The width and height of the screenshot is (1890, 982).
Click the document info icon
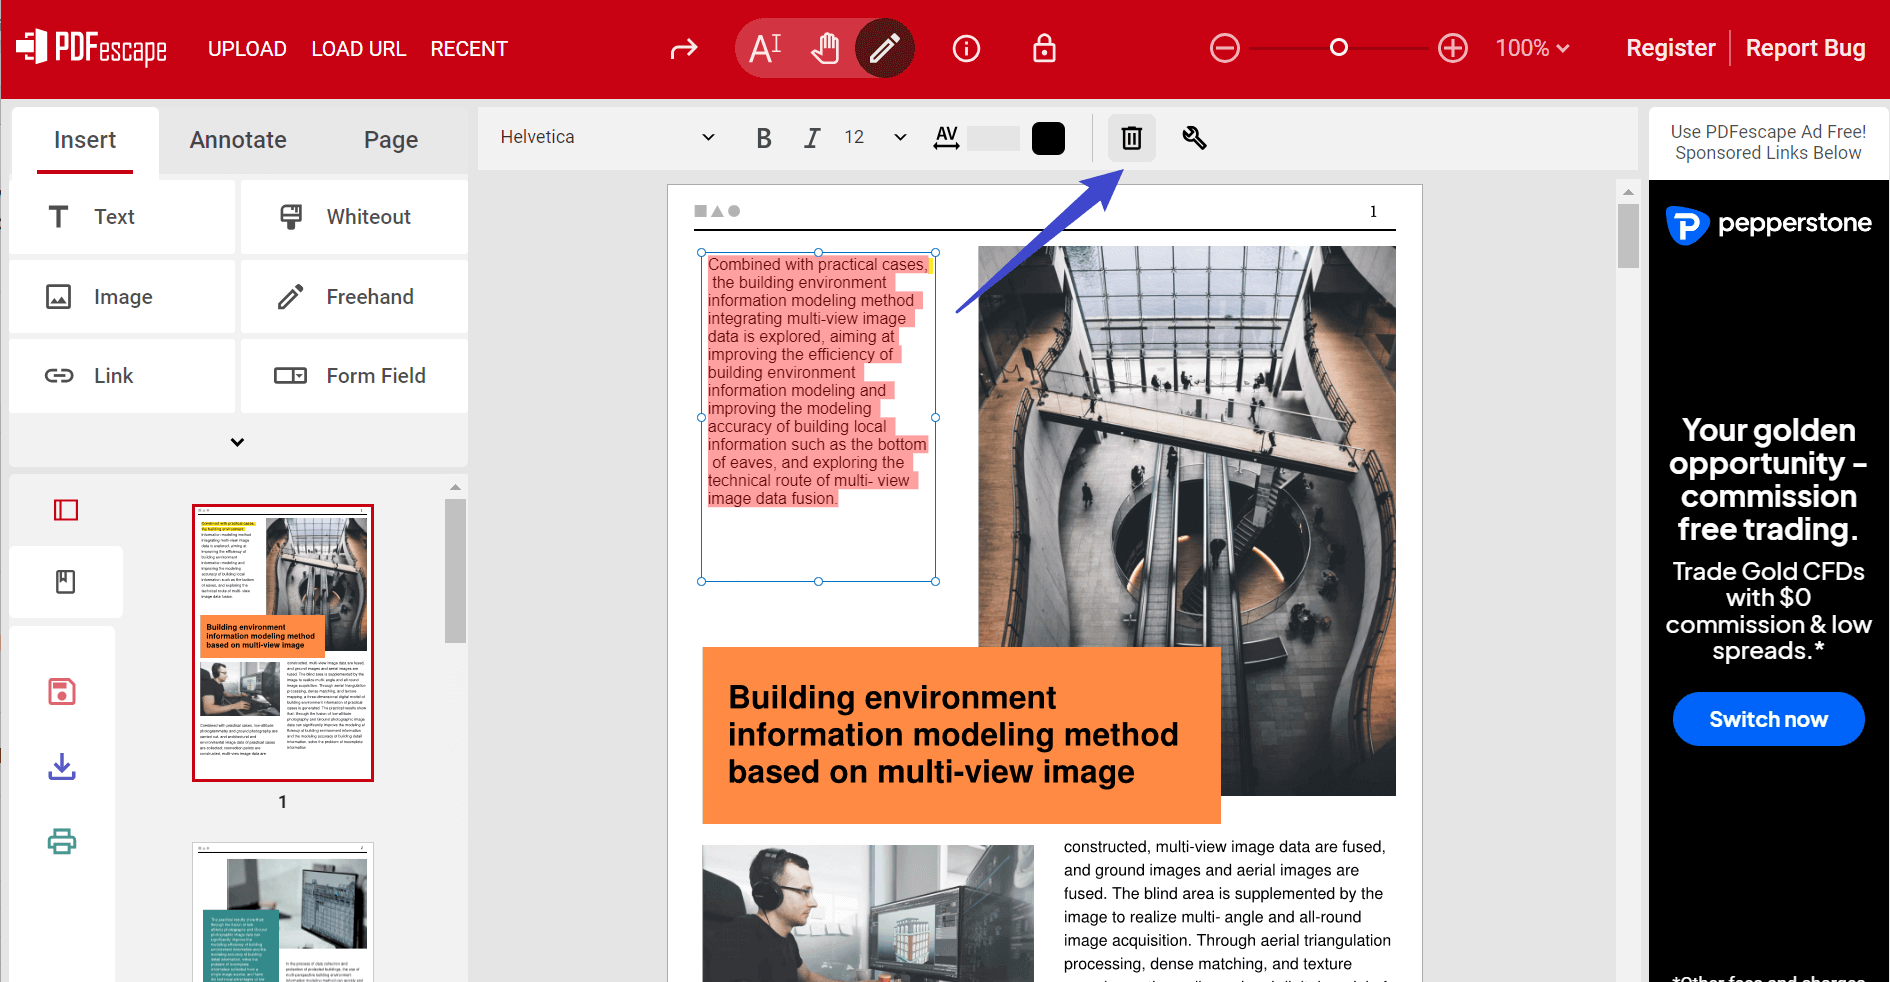pos(966,47)
